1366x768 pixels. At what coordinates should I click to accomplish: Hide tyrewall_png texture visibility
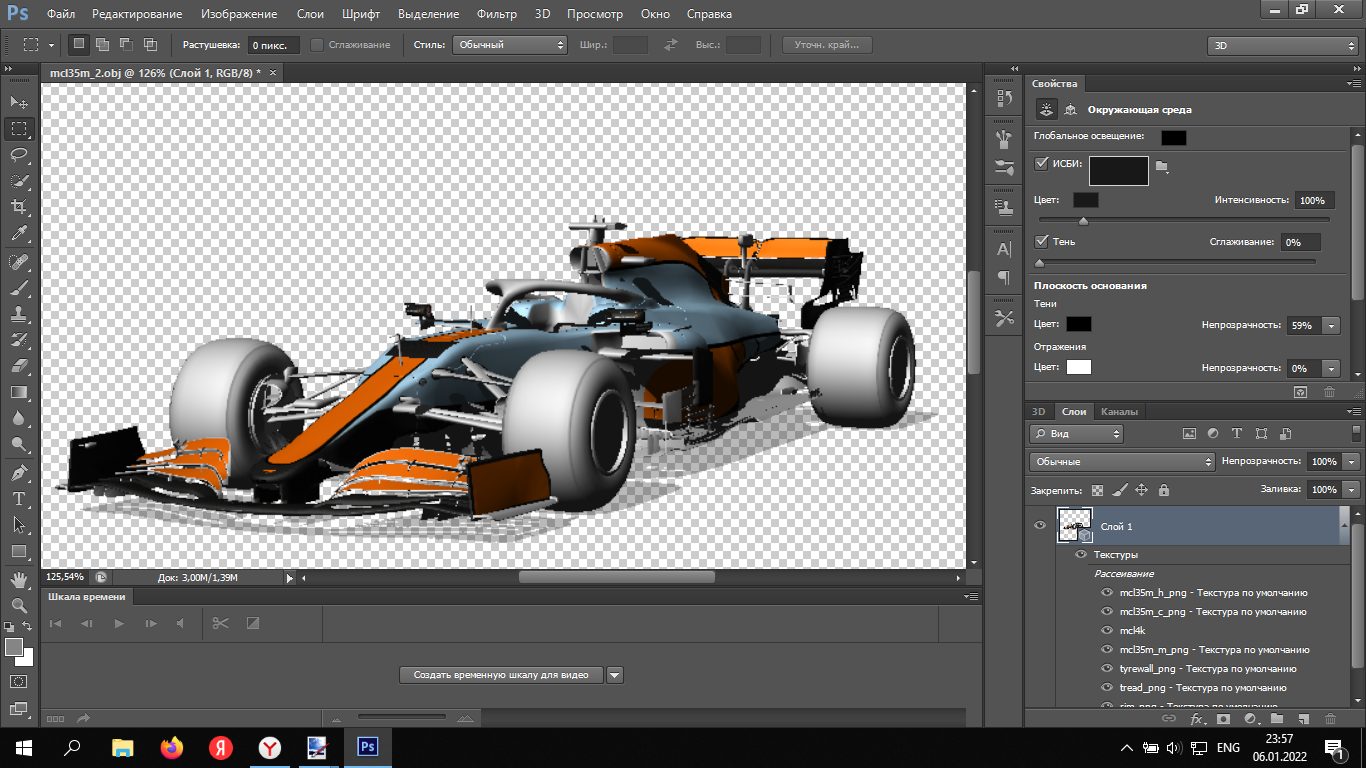pyautogui.click(x=1107, y=668)
